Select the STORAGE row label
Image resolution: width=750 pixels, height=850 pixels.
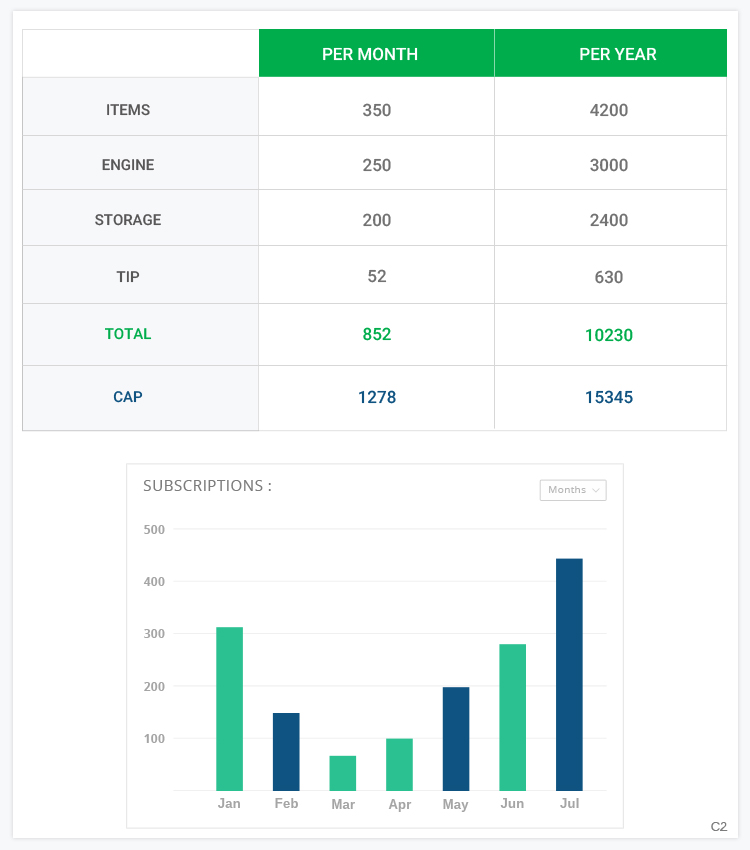(x=128, y=220)
